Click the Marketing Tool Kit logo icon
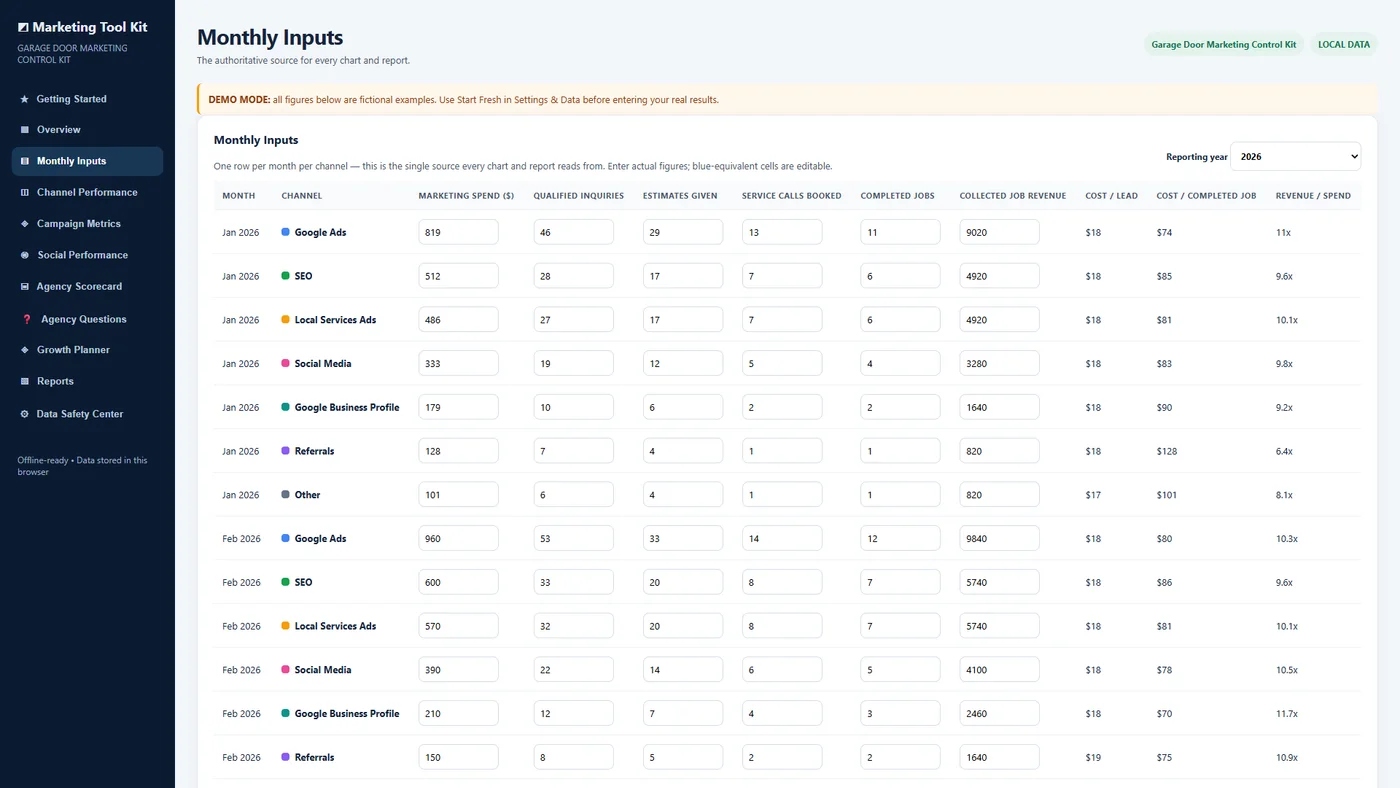The image size is (1400, 788). (x=23, y=28)
